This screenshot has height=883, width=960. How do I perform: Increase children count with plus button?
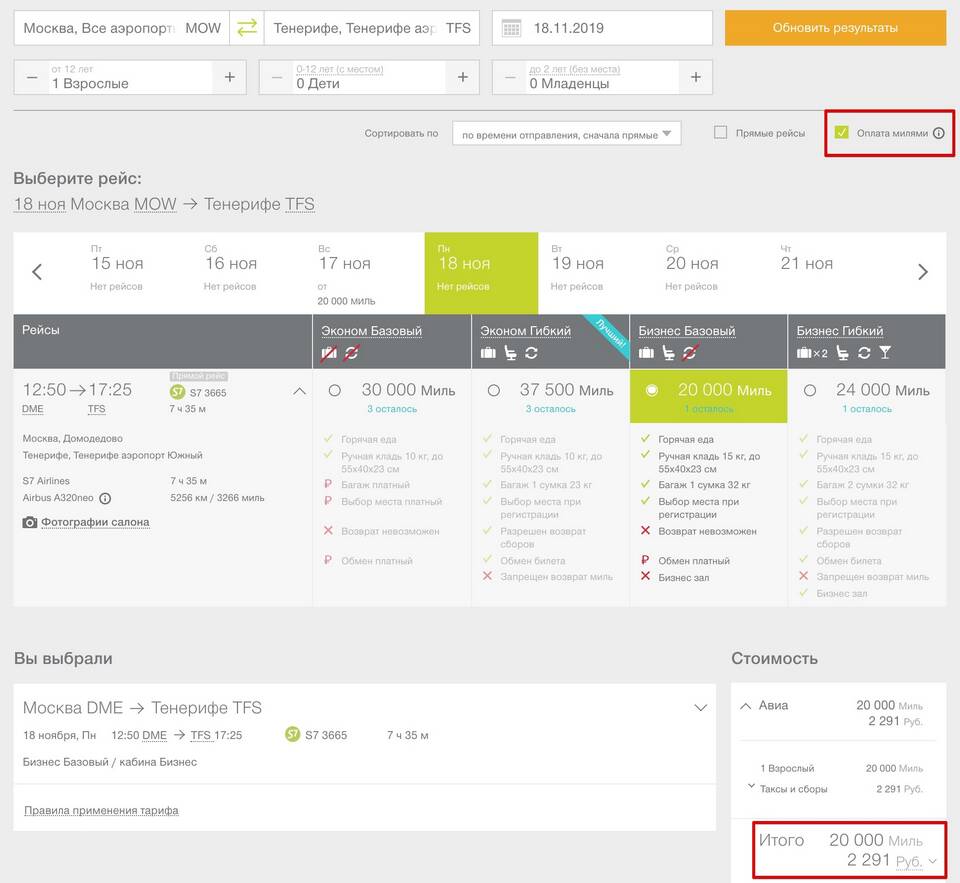click(462, 77)
